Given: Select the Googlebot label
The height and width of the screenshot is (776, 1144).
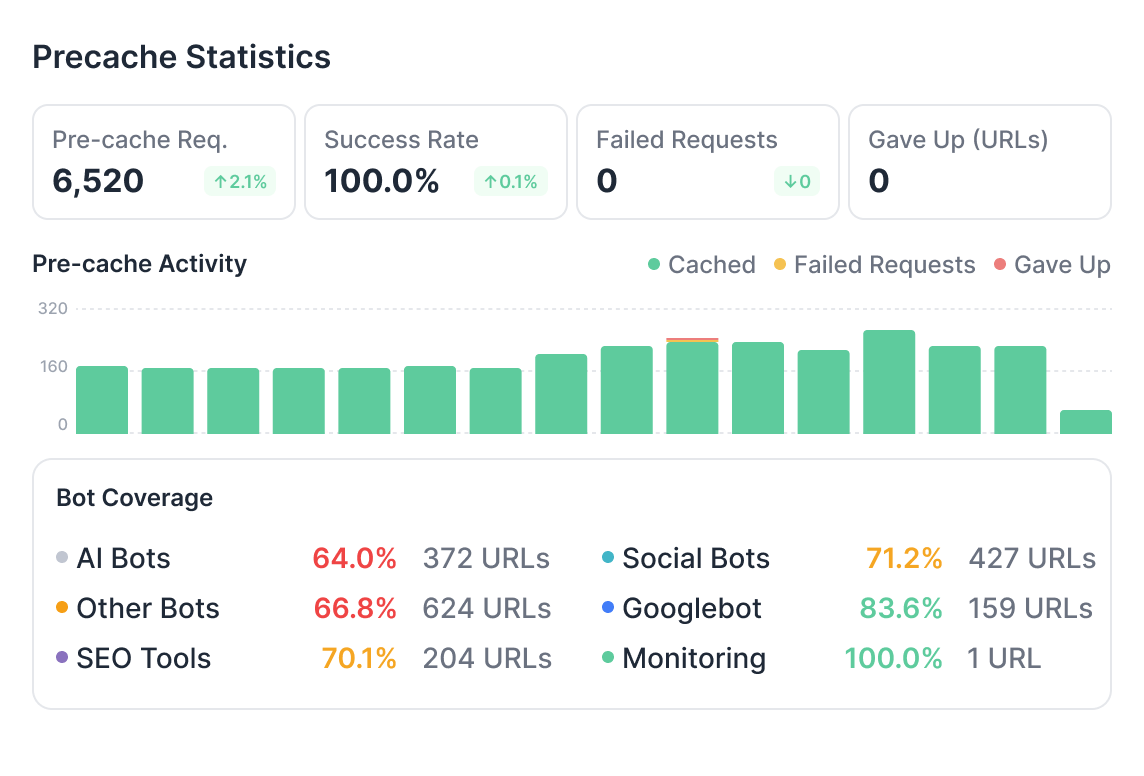Looking at the screenshot, I should click(x=692, y=608).
